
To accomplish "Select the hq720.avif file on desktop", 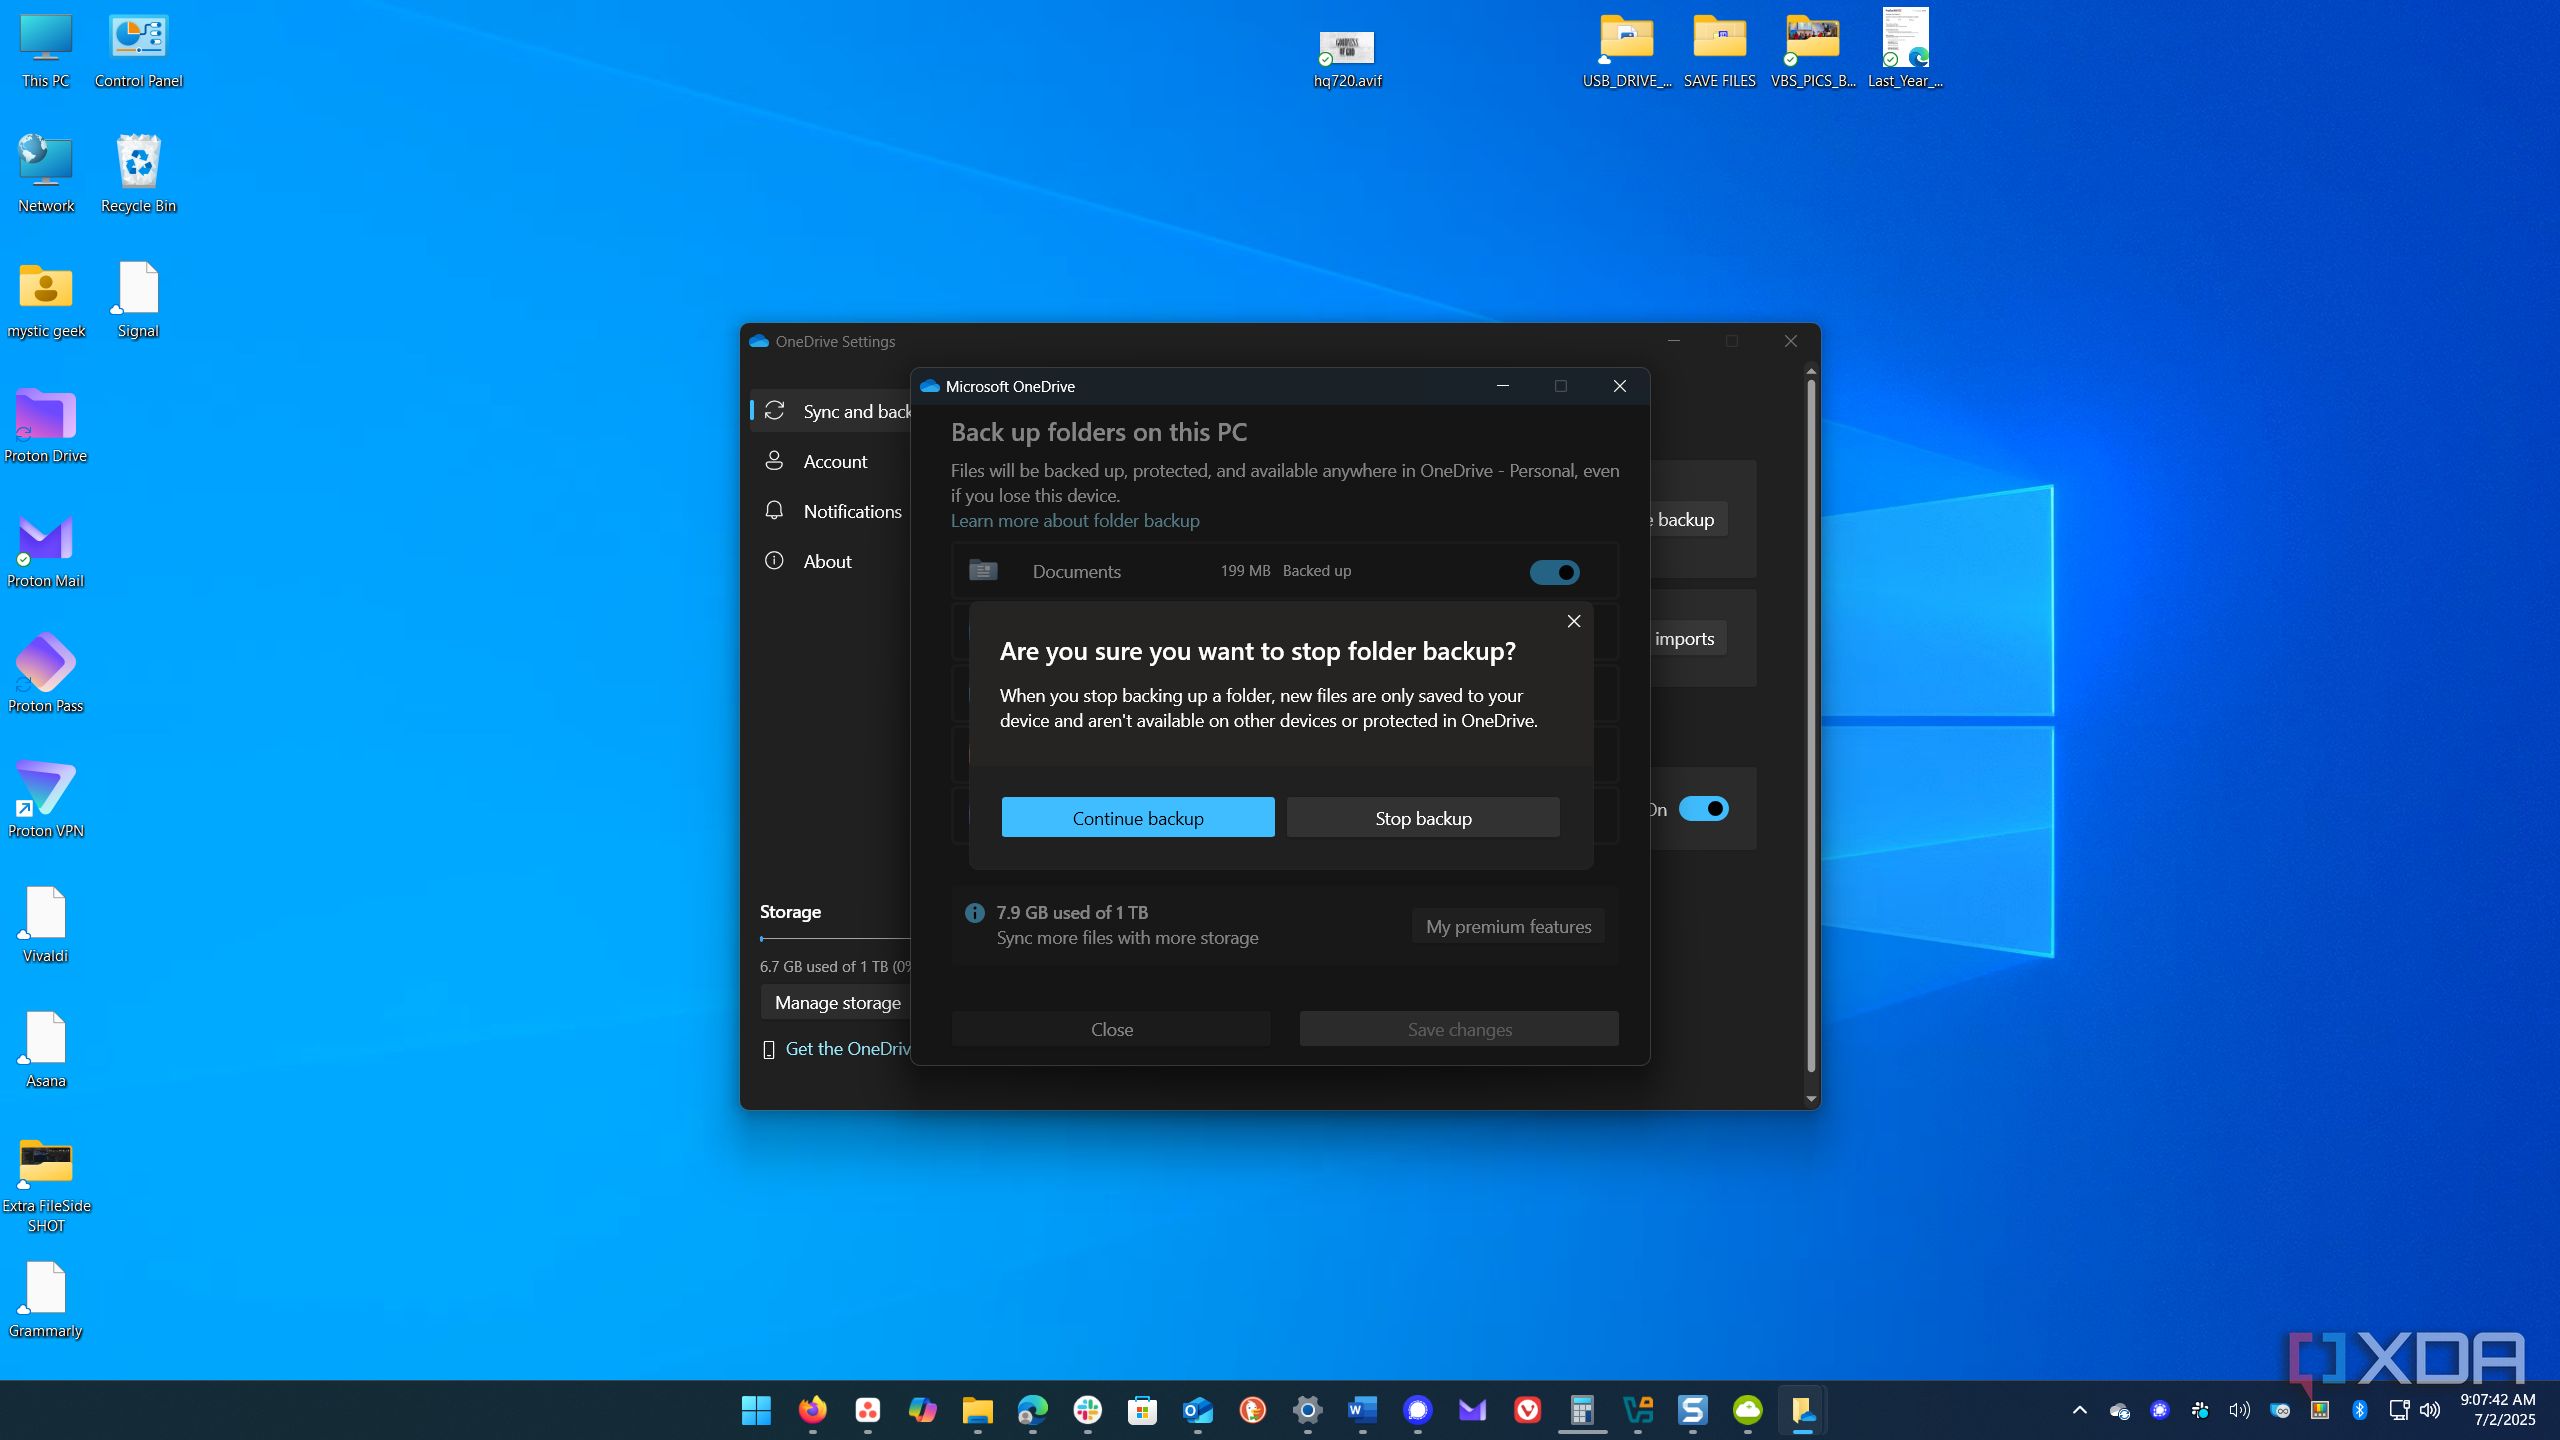I will [1347, 58].
